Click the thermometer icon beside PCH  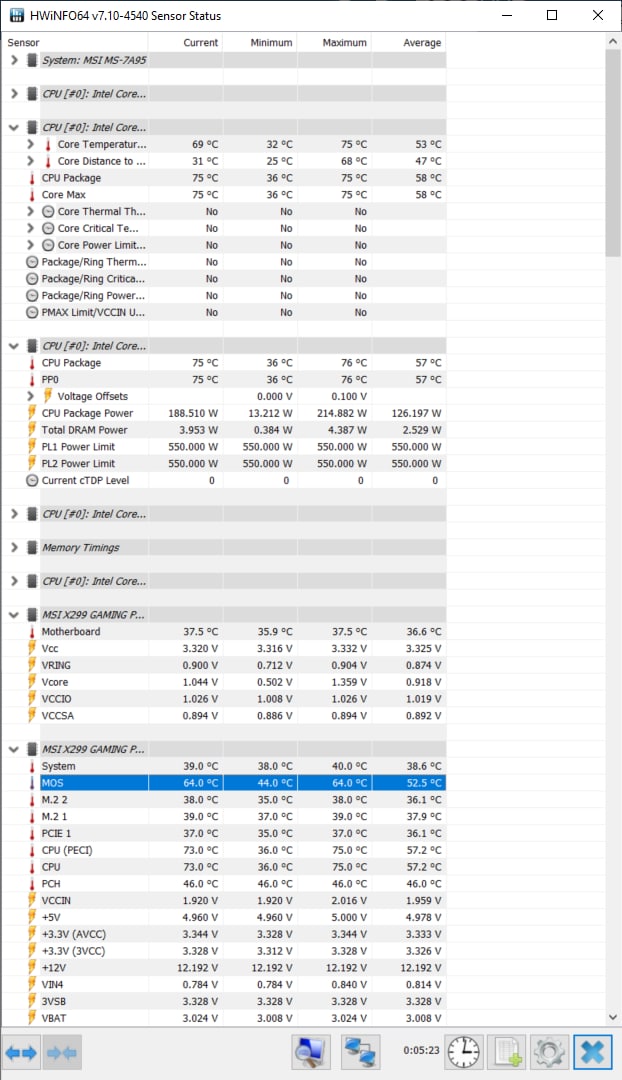[x=32, y=884]
